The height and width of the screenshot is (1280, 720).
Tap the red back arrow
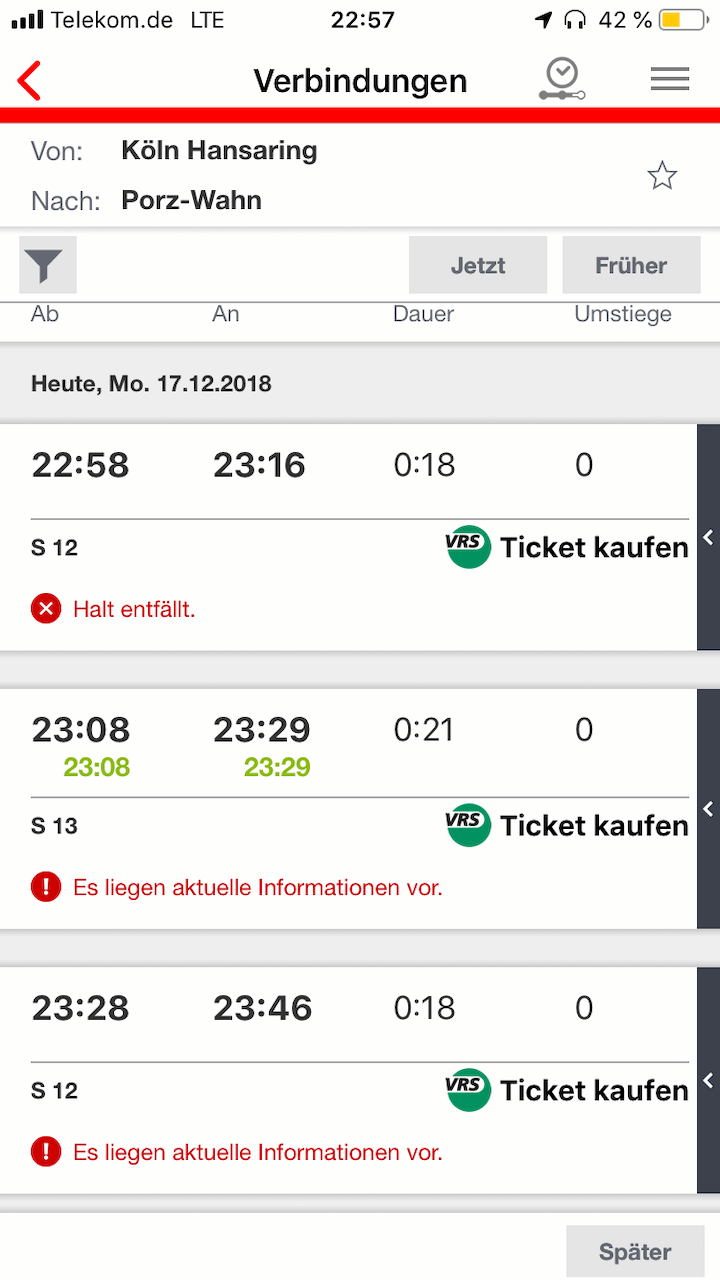pyautogui.click(x=30, y=81)
